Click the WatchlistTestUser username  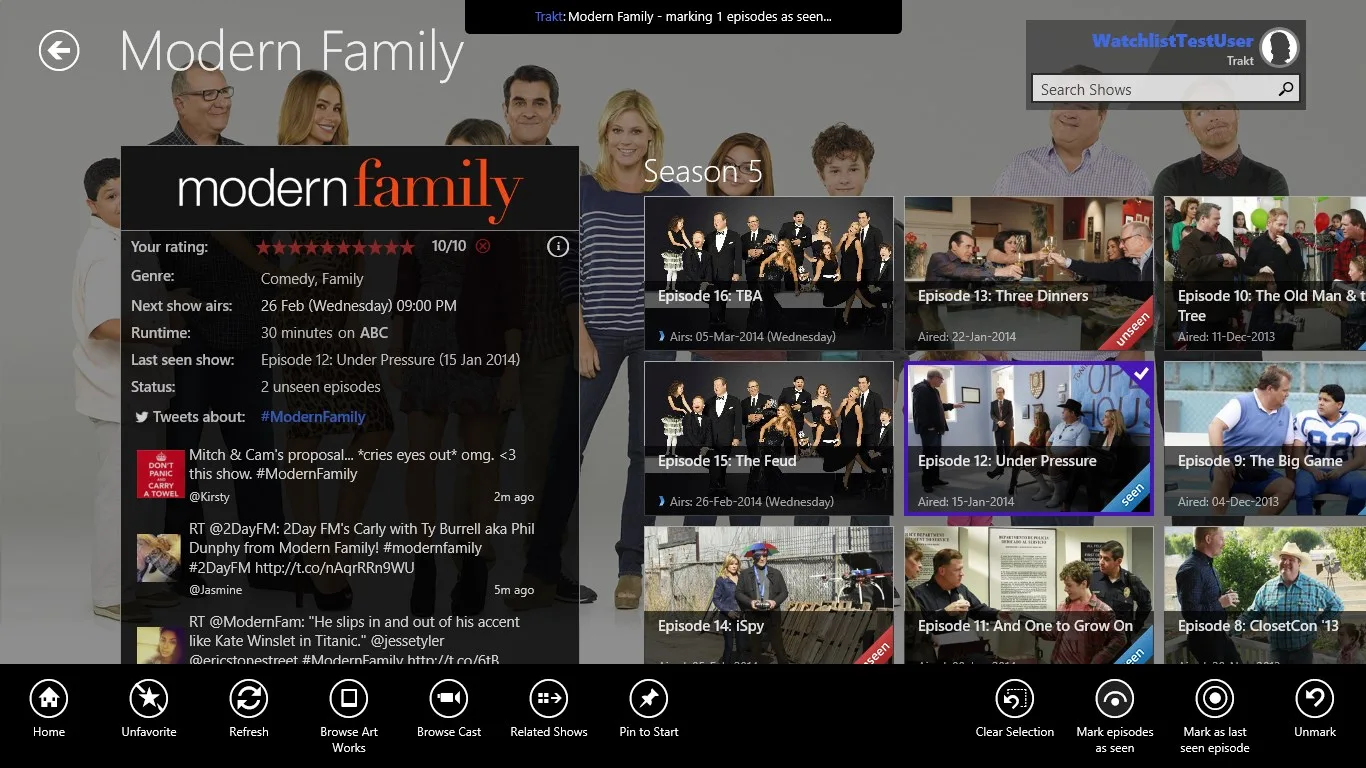[1172, 41]
